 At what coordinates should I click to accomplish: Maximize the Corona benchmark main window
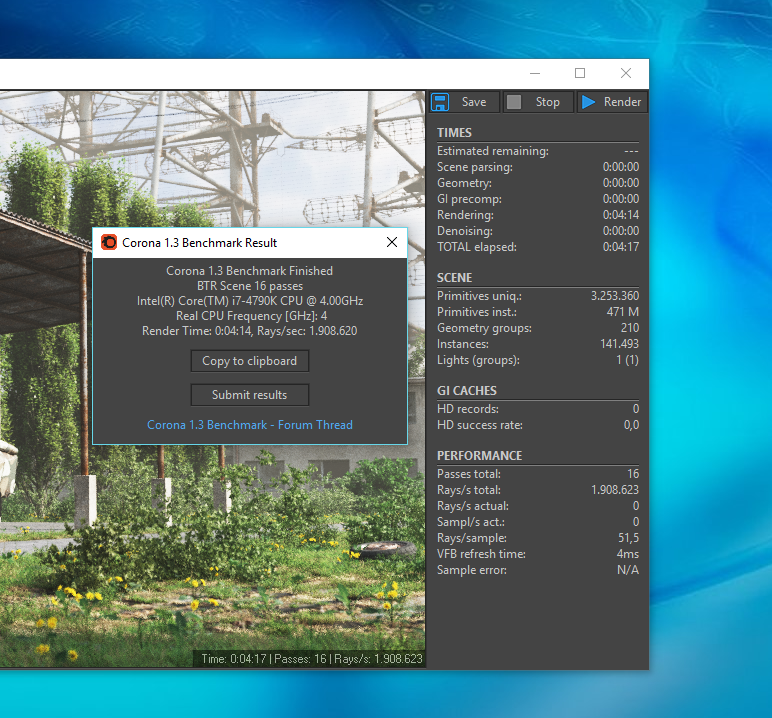click(580, 73)
